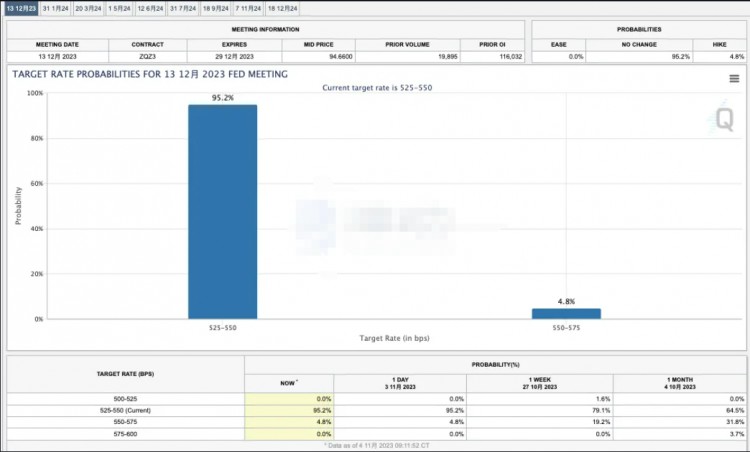
Task: Click the 575-600 target rate row label
Action: click(125, 434)
